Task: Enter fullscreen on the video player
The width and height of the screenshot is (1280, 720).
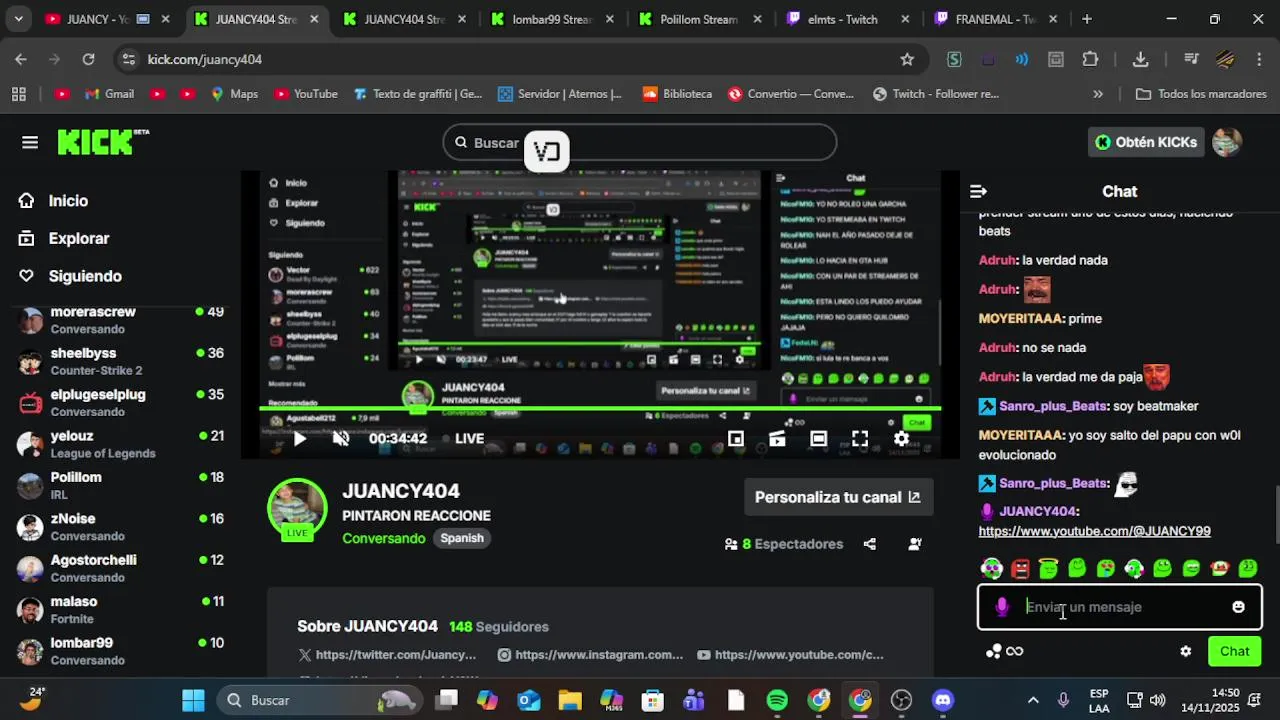Action: pyautogui.click(x=860, y=438)
